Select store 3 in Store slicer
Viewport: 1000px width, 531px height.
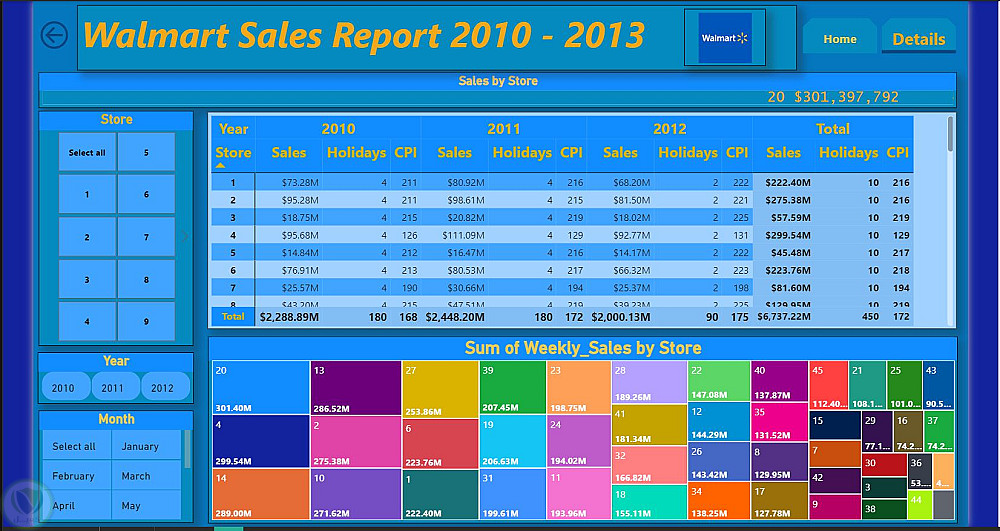(x=87, y=279)
